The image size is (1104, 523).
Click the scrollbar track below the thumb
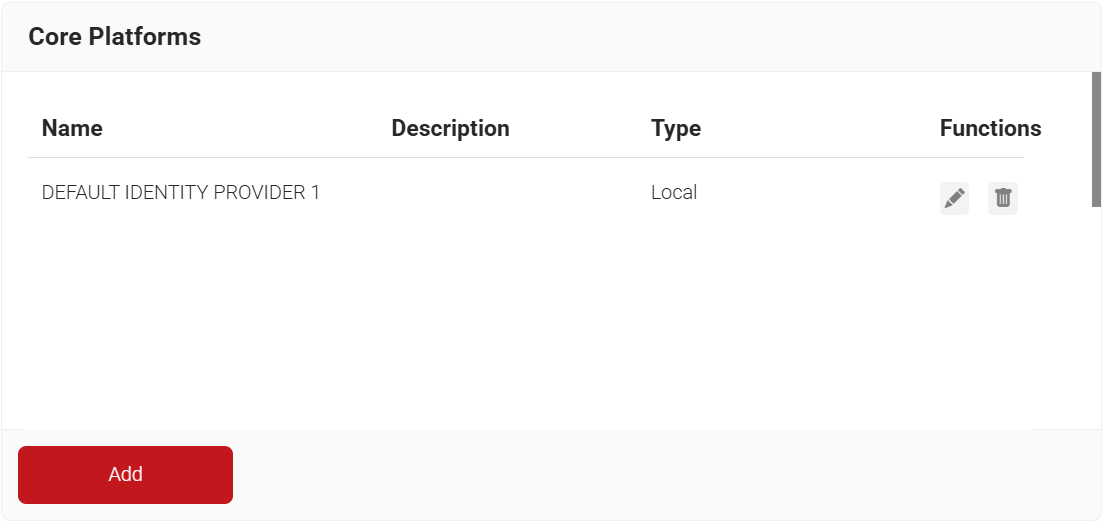pos(1096,320)
